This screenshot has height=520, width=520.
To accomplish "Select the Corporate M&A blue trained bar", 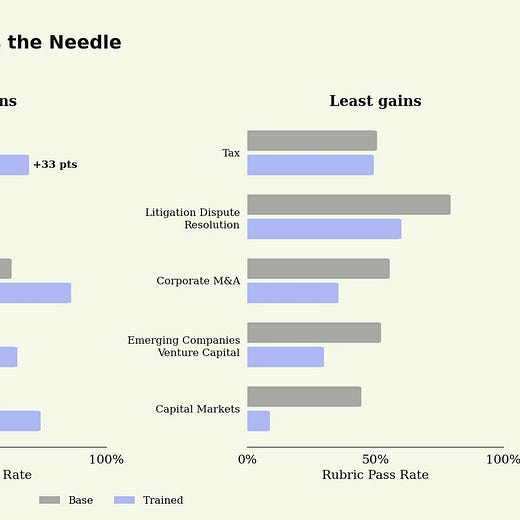I will tap(293, 293).
